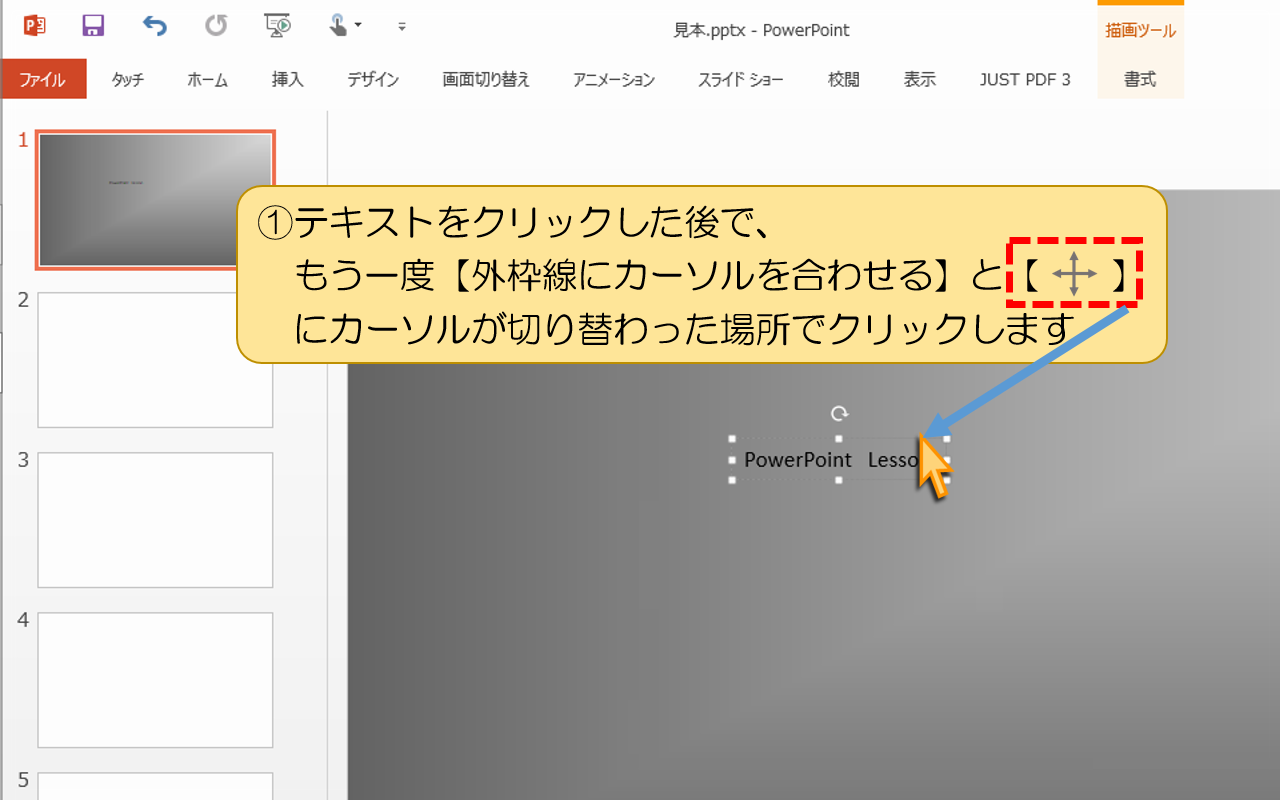Open the スライド ショー tab
This screenshot has width=1280, height=800.
[x=741, y=80]
